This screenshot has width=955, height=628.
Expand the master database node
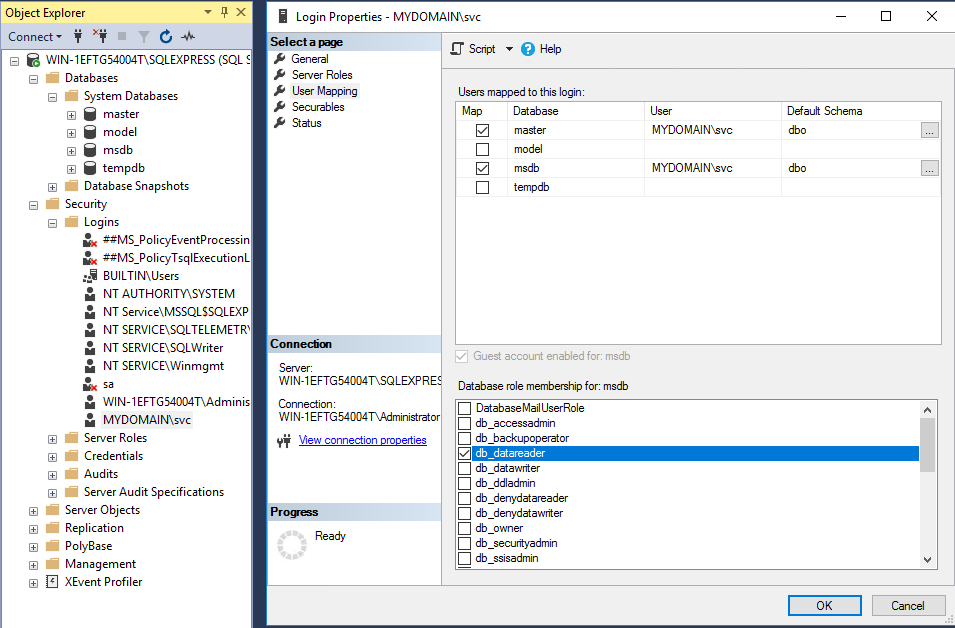coord(71,115)
